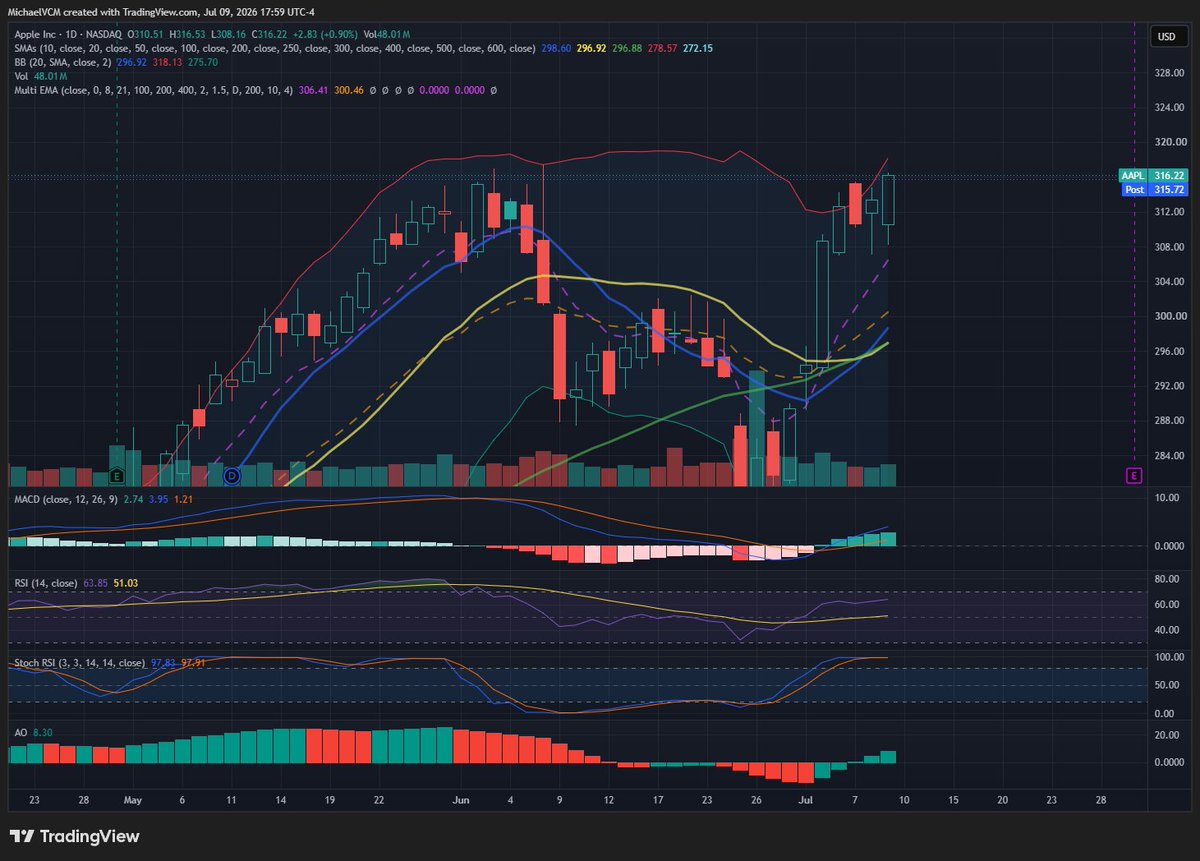The width and height of the screenshot is (1200, 861).
Task: Click the latest green candlestick body
Action: tap(888, 200)
